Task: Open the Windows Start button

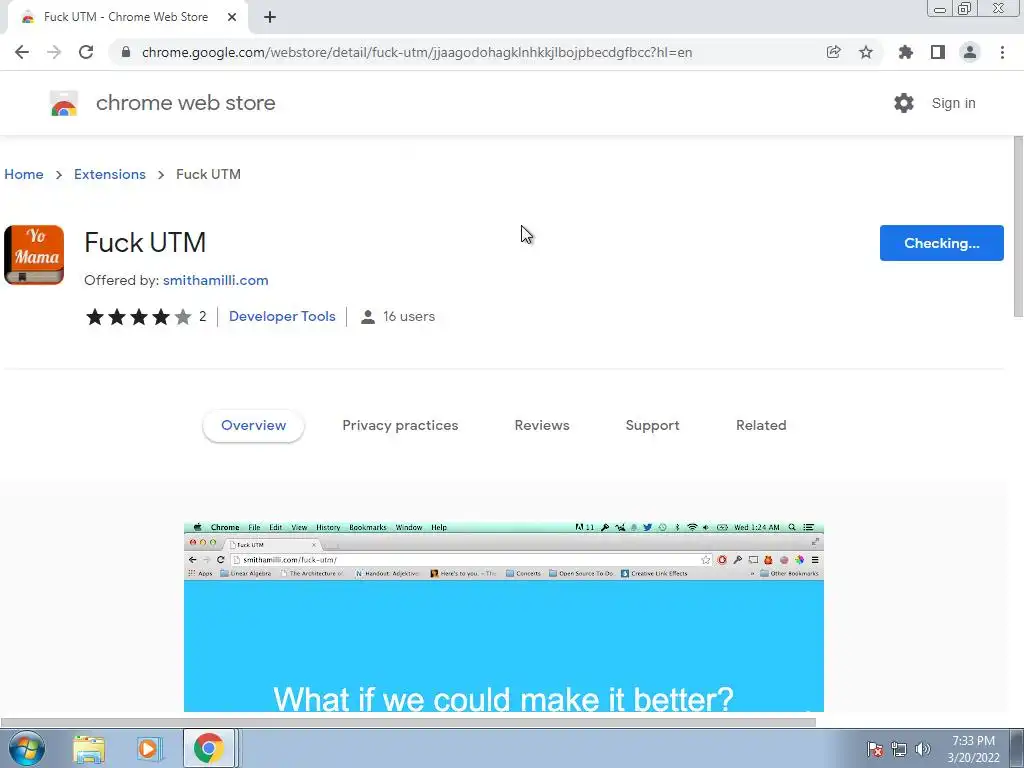Action: click(x=27, y=748)
